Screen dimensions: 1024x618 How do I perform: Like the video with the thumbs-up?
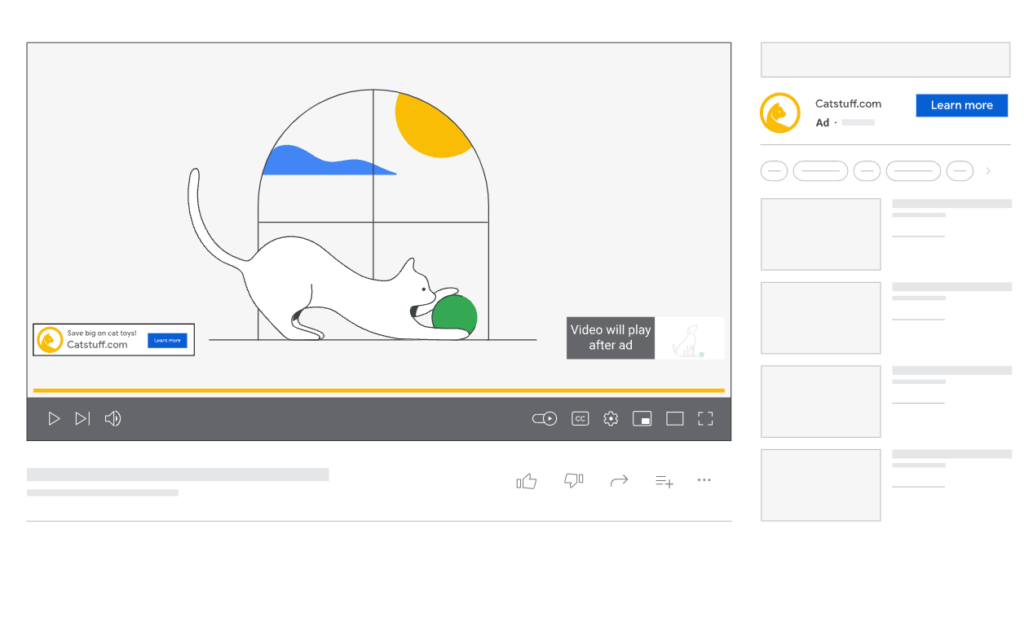pos(527,480)
